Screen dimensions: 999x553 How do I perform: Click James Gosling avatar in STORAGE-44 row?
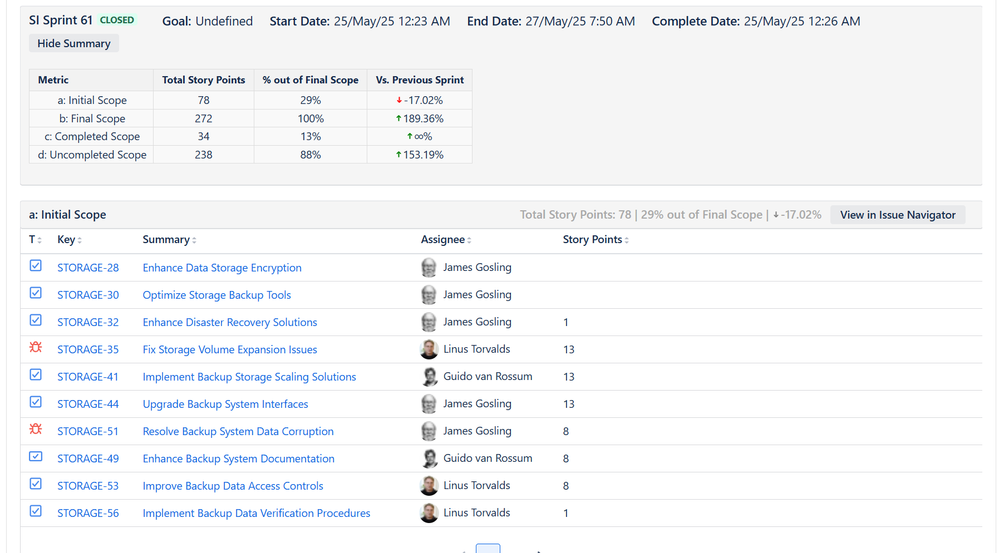click(429, 404)
